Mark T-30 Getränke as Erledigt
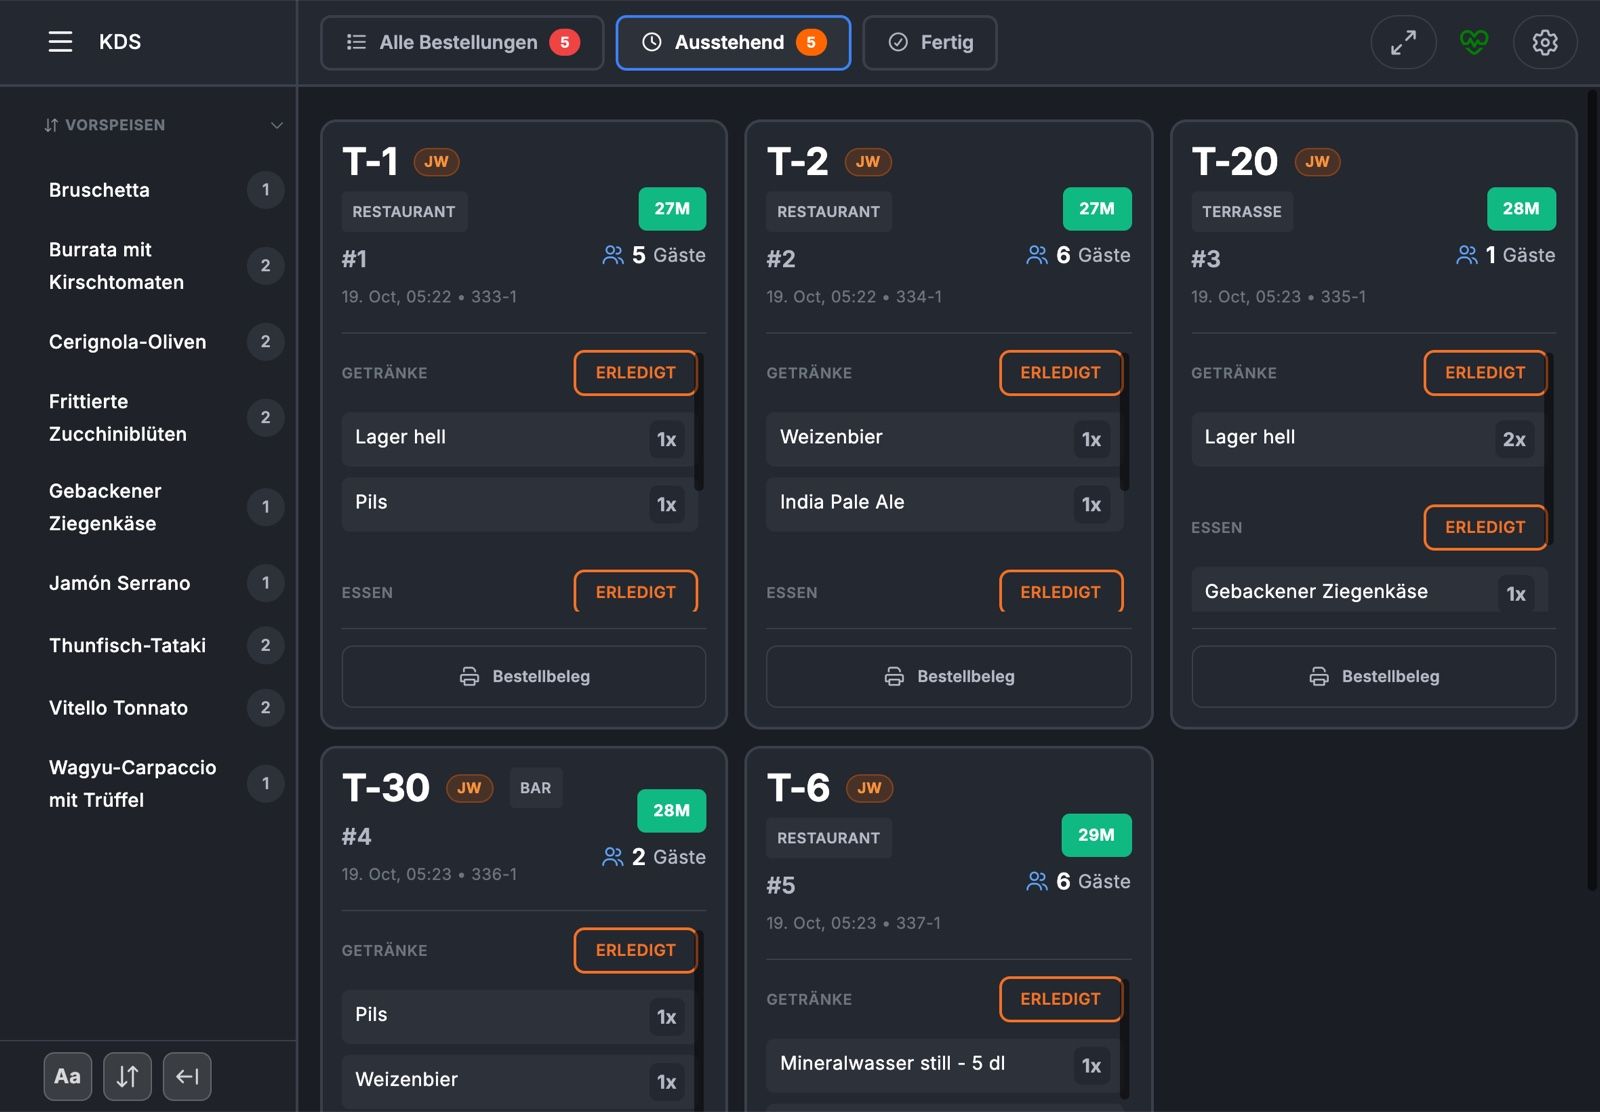This screenshot has height=1112, width=1600. pos(636,950)
